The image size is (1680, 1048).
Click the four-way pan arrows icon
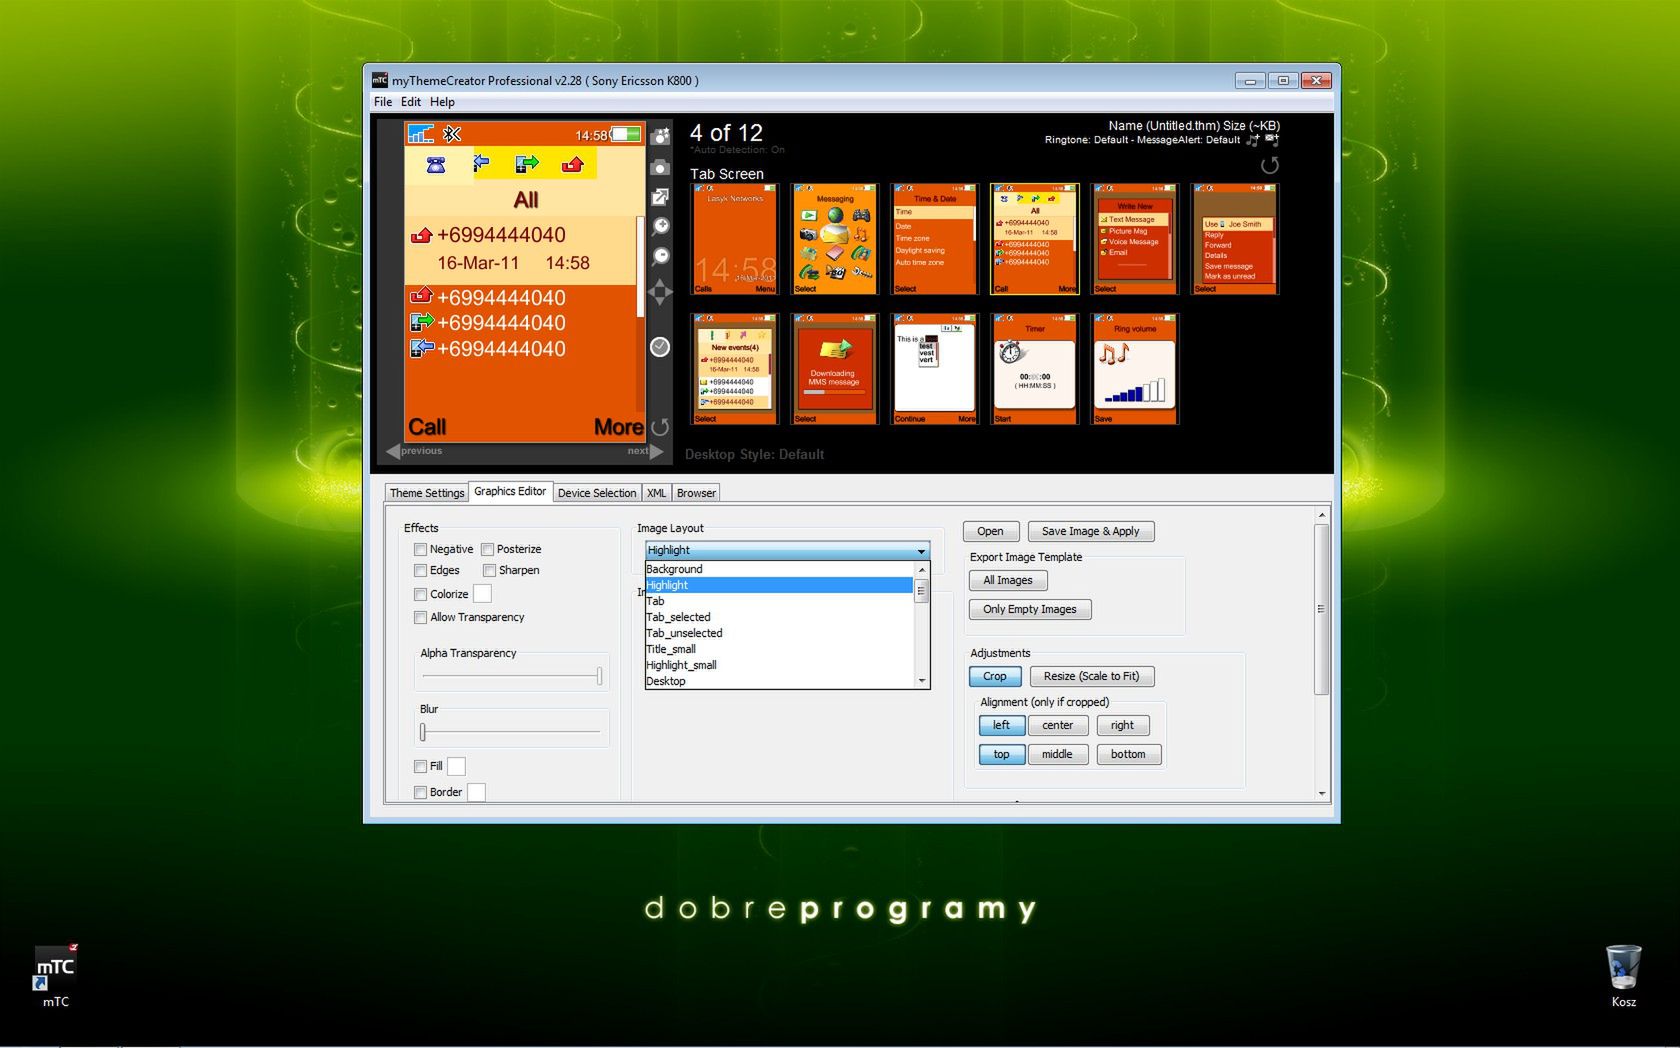(x=660, y=292)
